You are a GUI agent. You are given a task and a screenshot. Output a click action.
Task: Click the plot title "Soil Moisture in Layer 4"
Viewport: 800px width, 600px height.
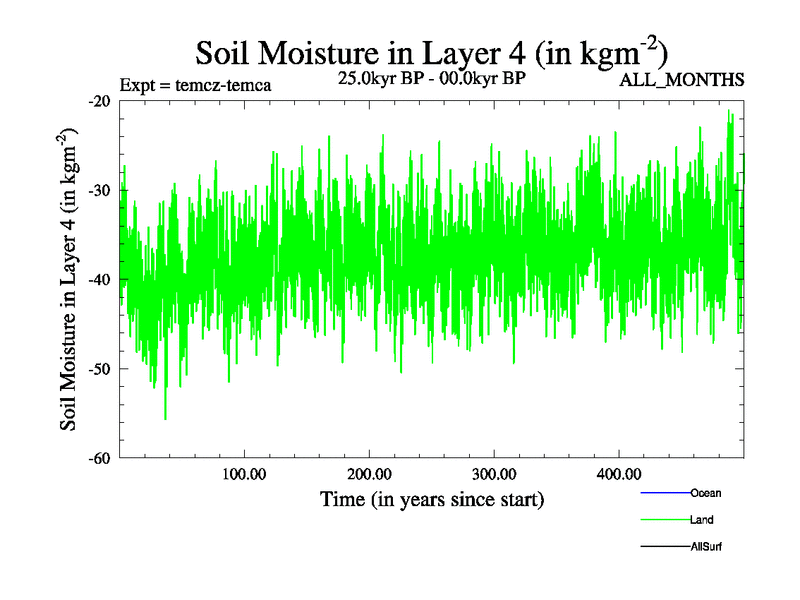[431, 54]
